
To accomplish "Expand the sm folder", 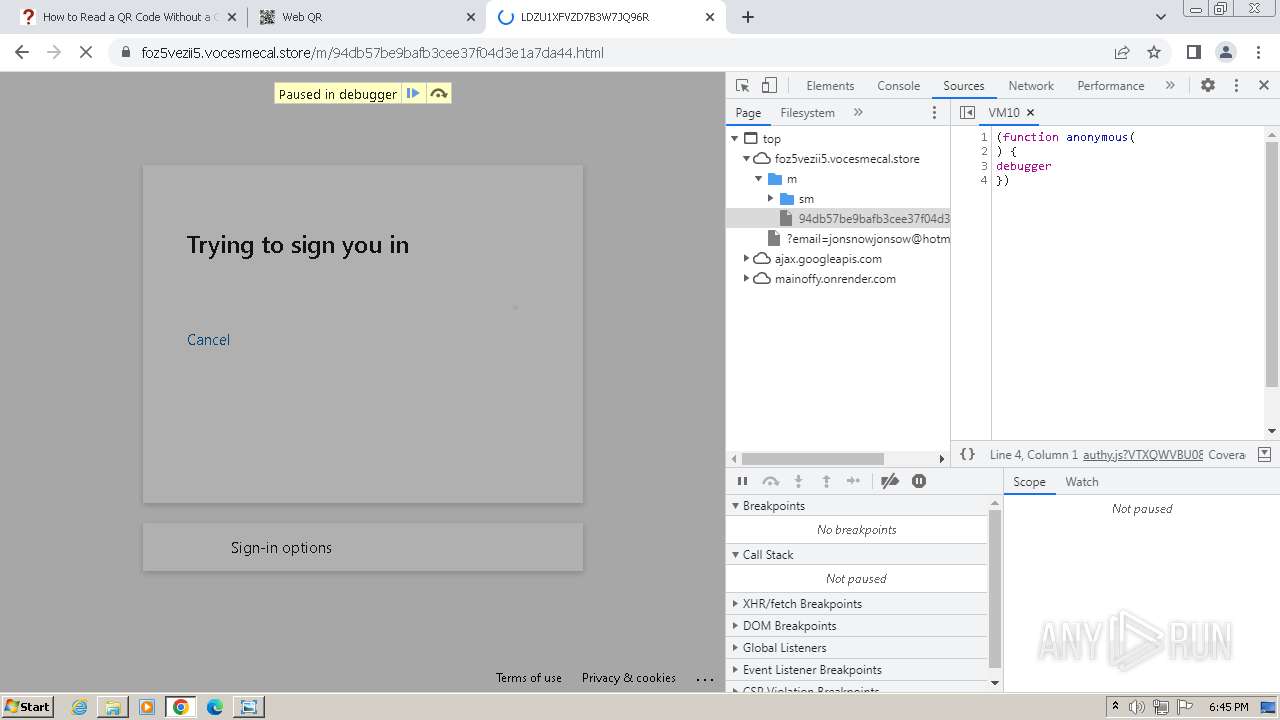I will click(771, 199).
